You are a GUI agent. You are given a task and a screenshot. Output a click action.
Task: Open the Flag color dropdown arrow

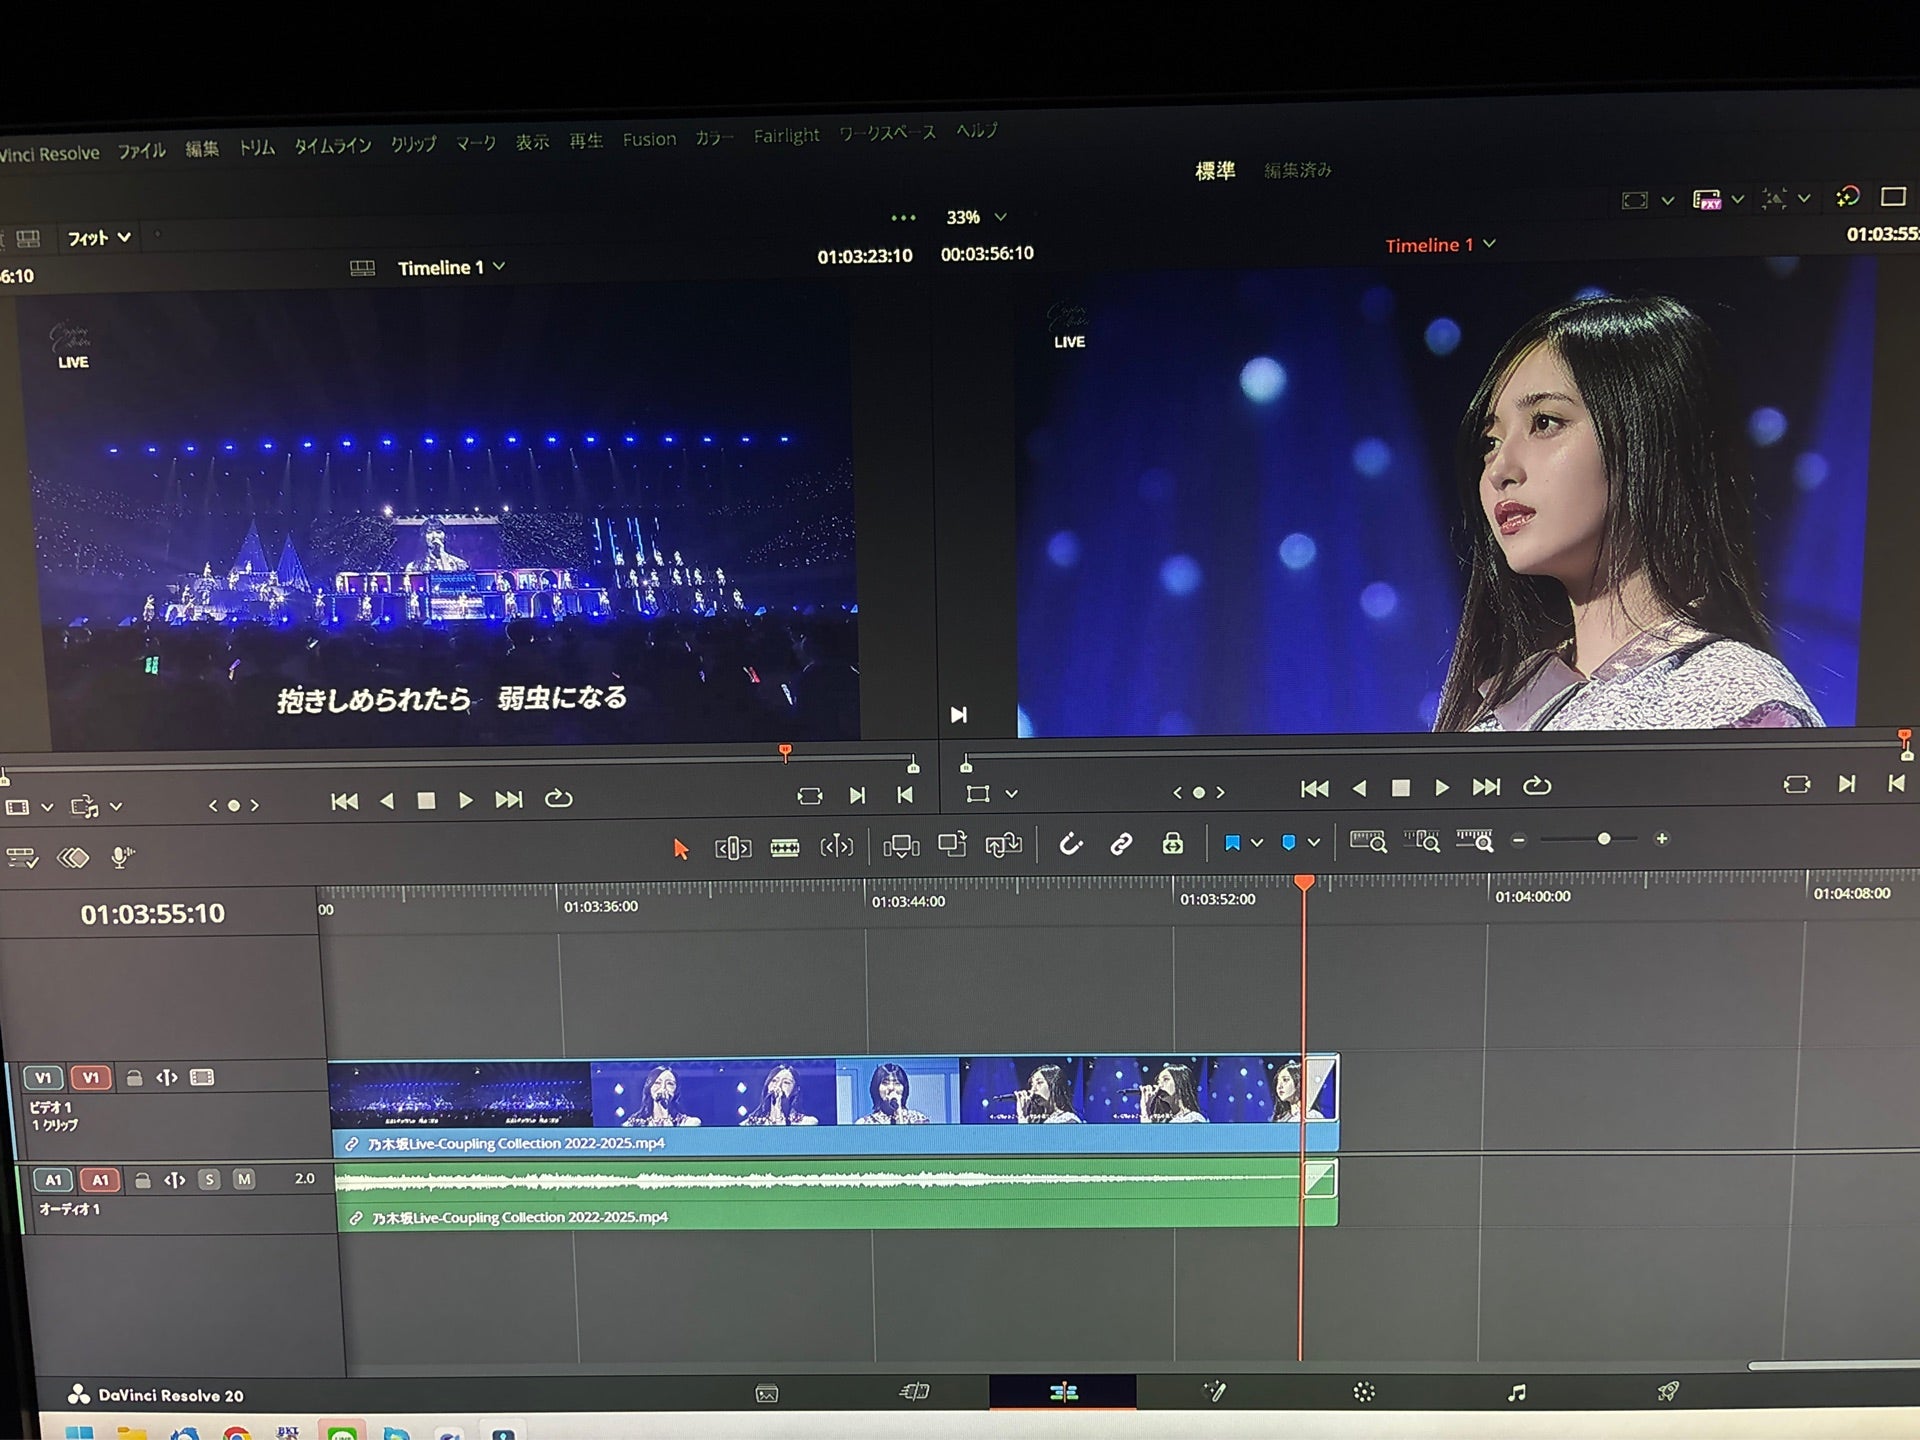coord(1257,843)
